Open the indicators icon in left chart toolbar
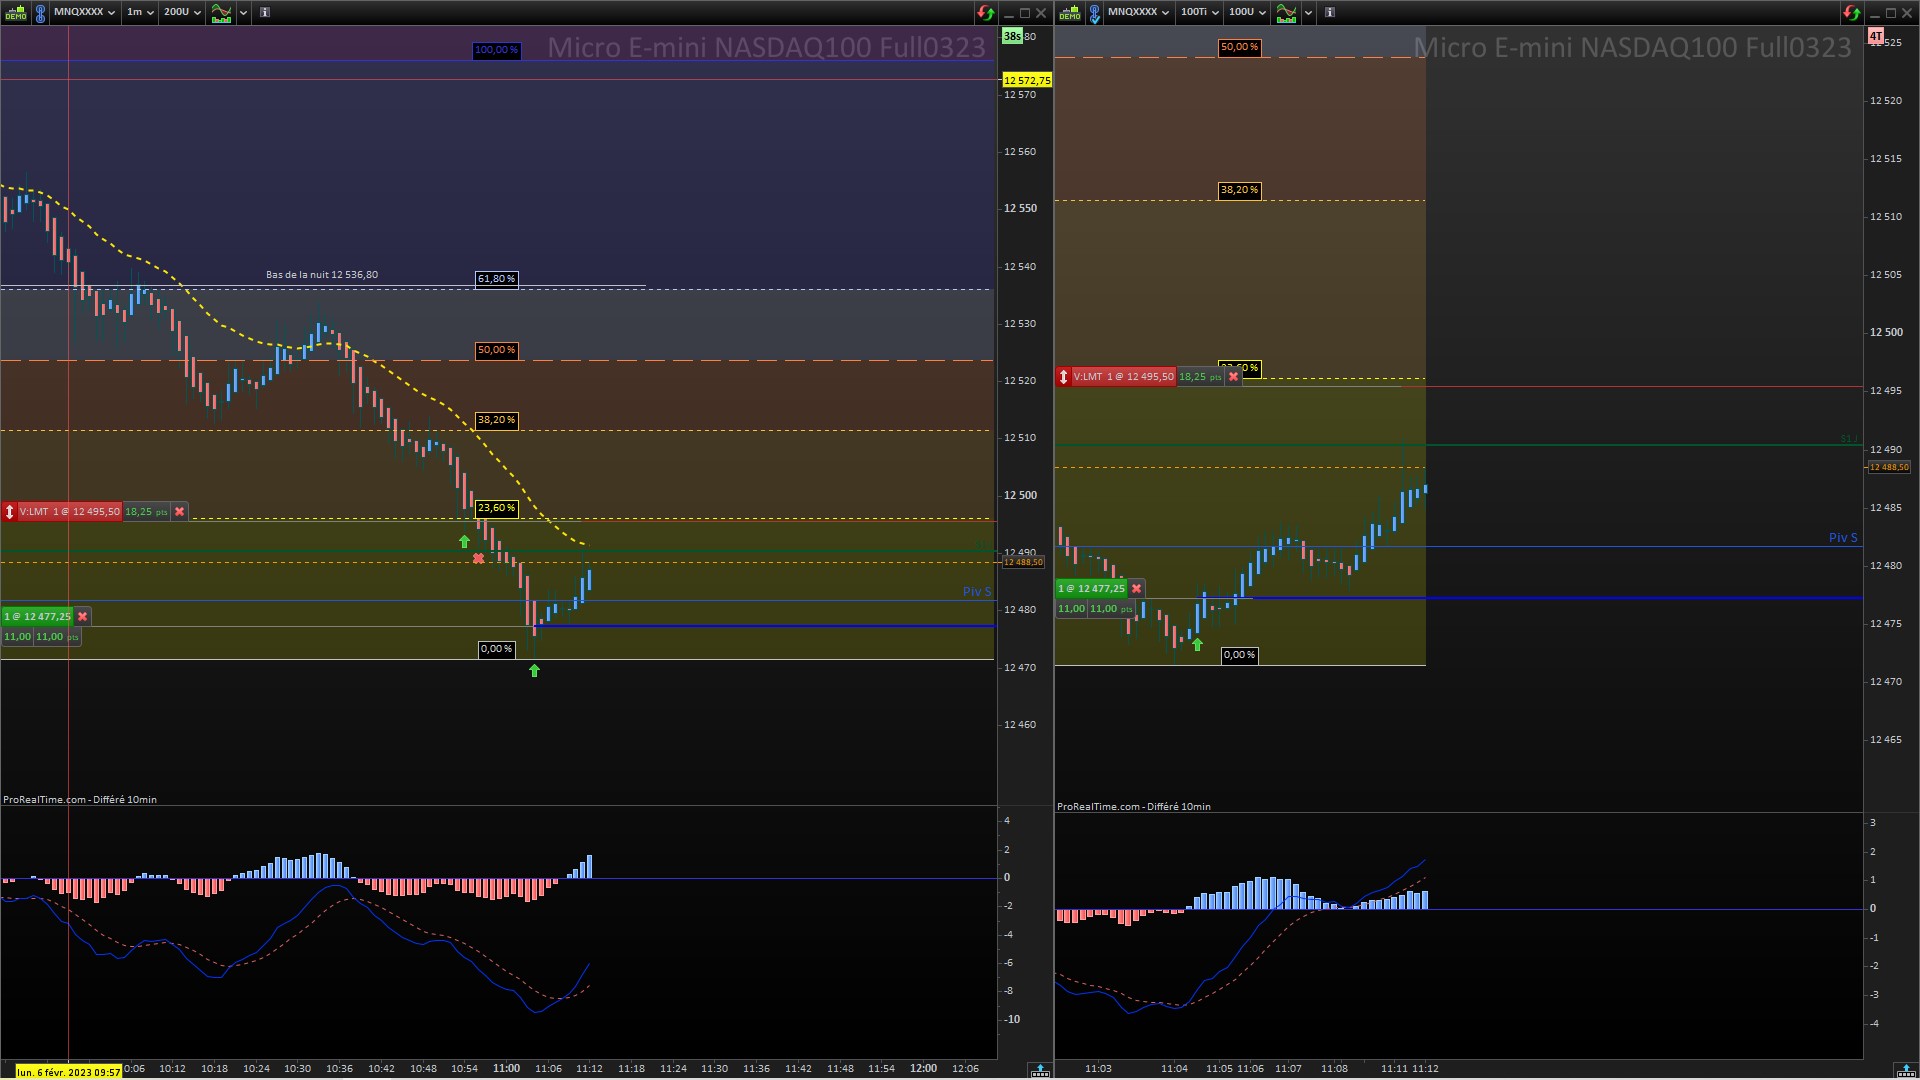Viewport: 1920px width, 1080px height. pyautogui.click(x=221, y=13)
